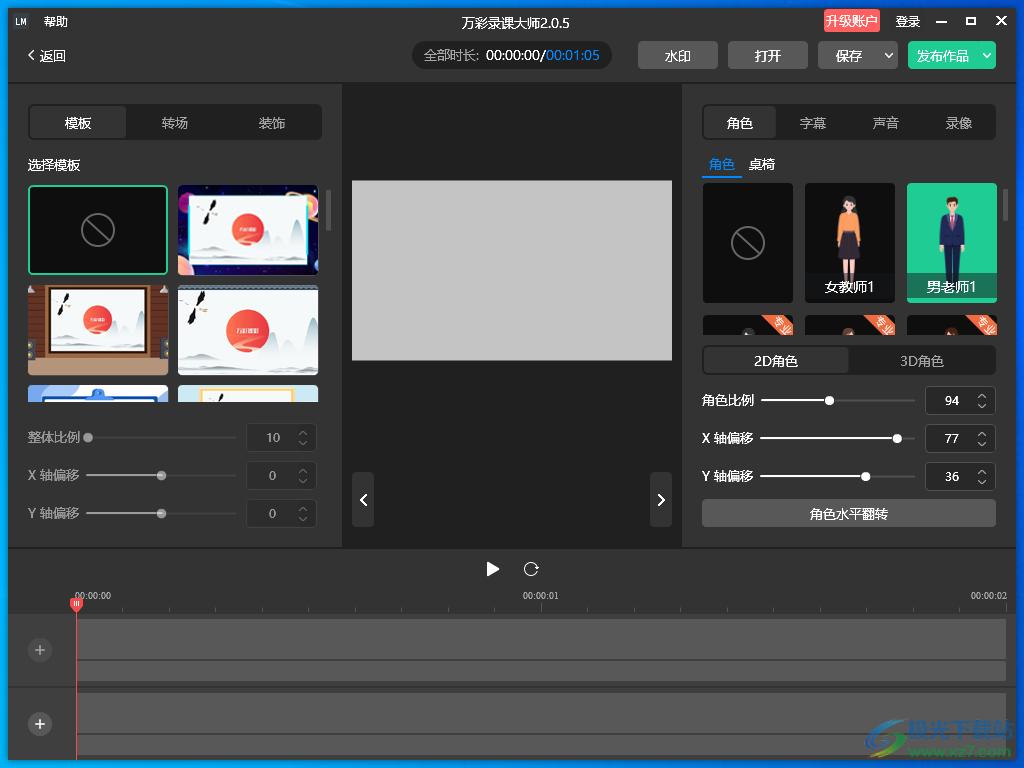Image resolution: width=1024 pixels, height=768 pixels.
Task: Expand the 发布作品 dropdown arrow
Action: click(986, 56)
